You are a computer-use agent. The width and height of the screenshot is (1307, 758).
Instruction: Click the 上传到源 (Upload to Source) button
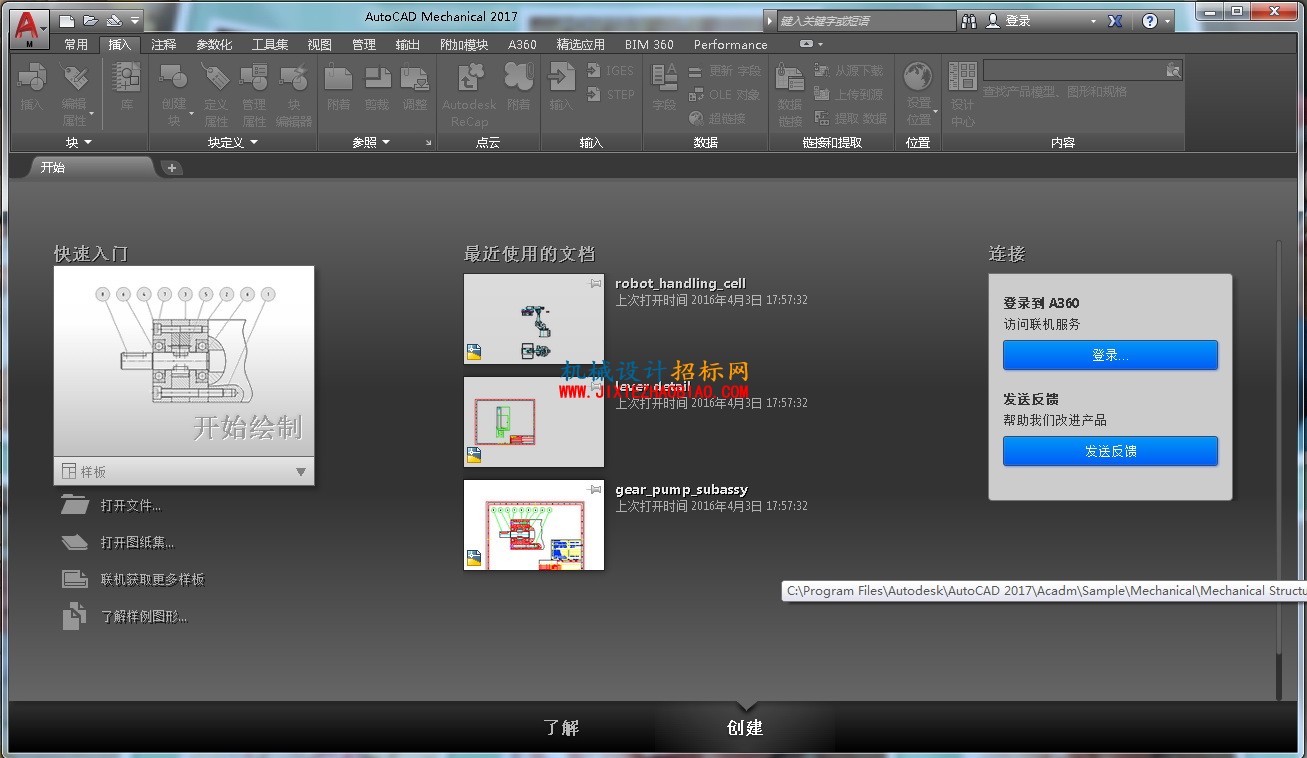(x=849, y=95)
